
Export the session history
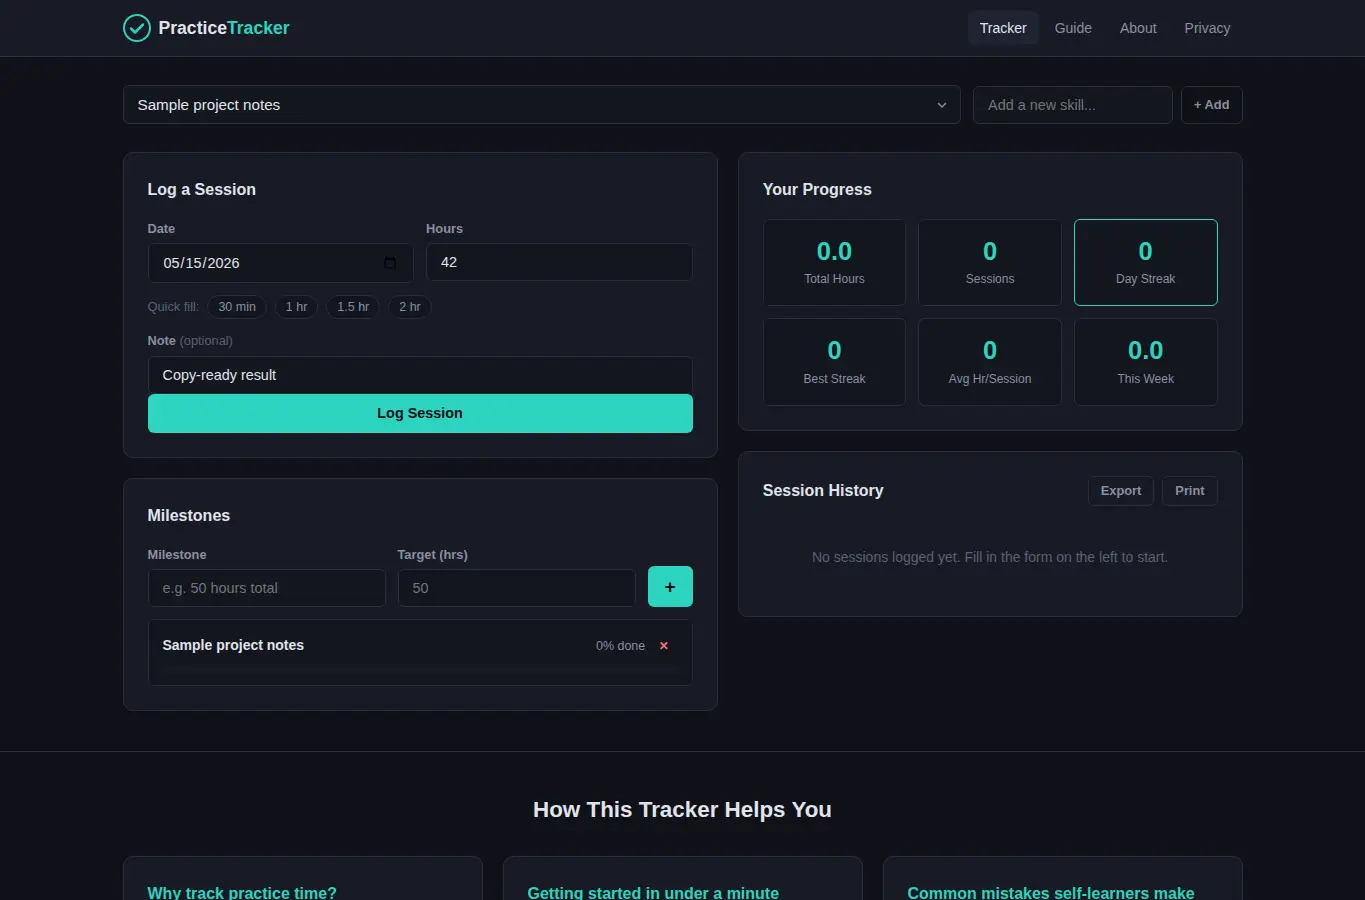point(1121,491)
